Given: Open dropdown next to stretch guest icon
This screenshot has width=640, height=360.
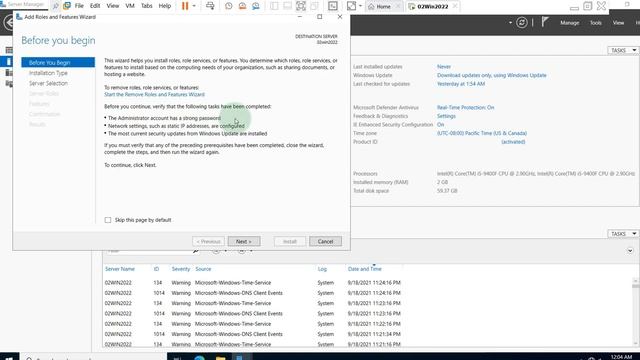Looking at the screenshot, I should (360, 6).
